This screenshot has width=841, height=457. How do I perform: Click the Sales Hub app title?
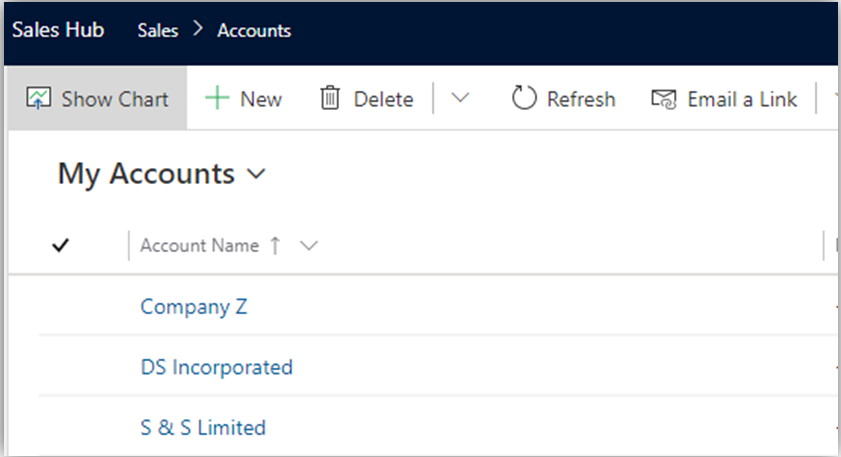coord(58,30)
